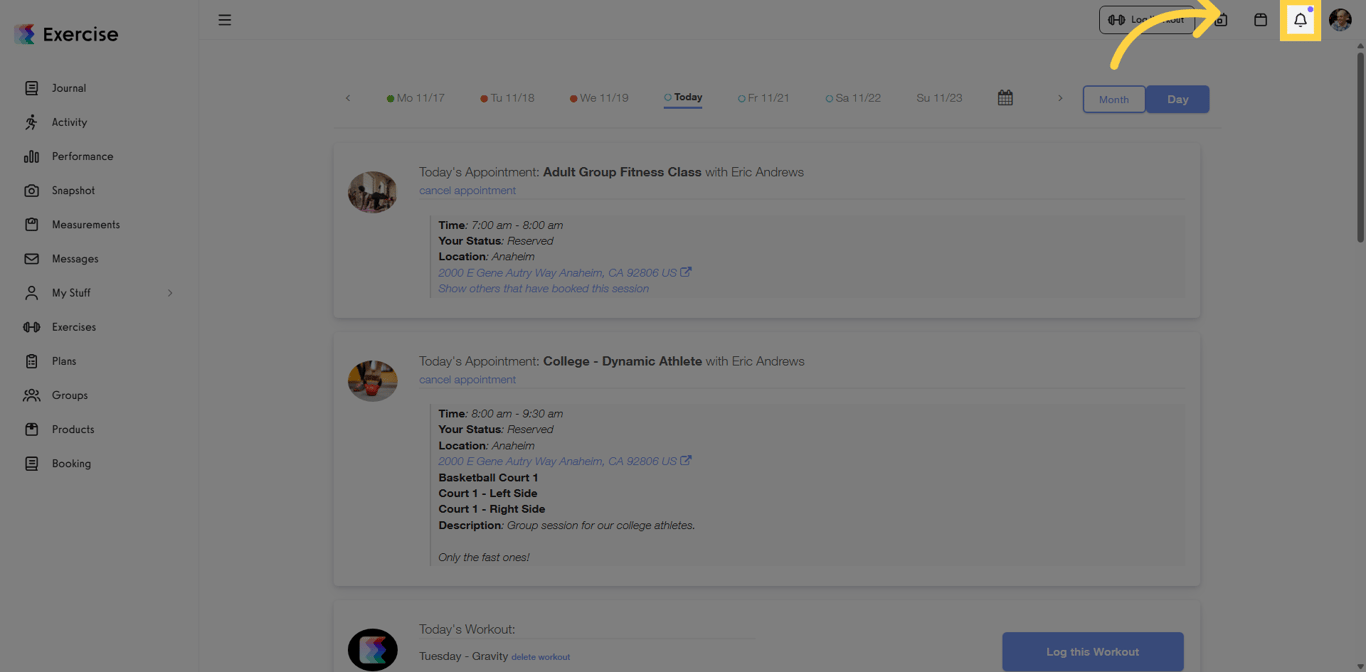
Task: Cancel the Adult Group Fitness Class appointment
Action: 467,190
